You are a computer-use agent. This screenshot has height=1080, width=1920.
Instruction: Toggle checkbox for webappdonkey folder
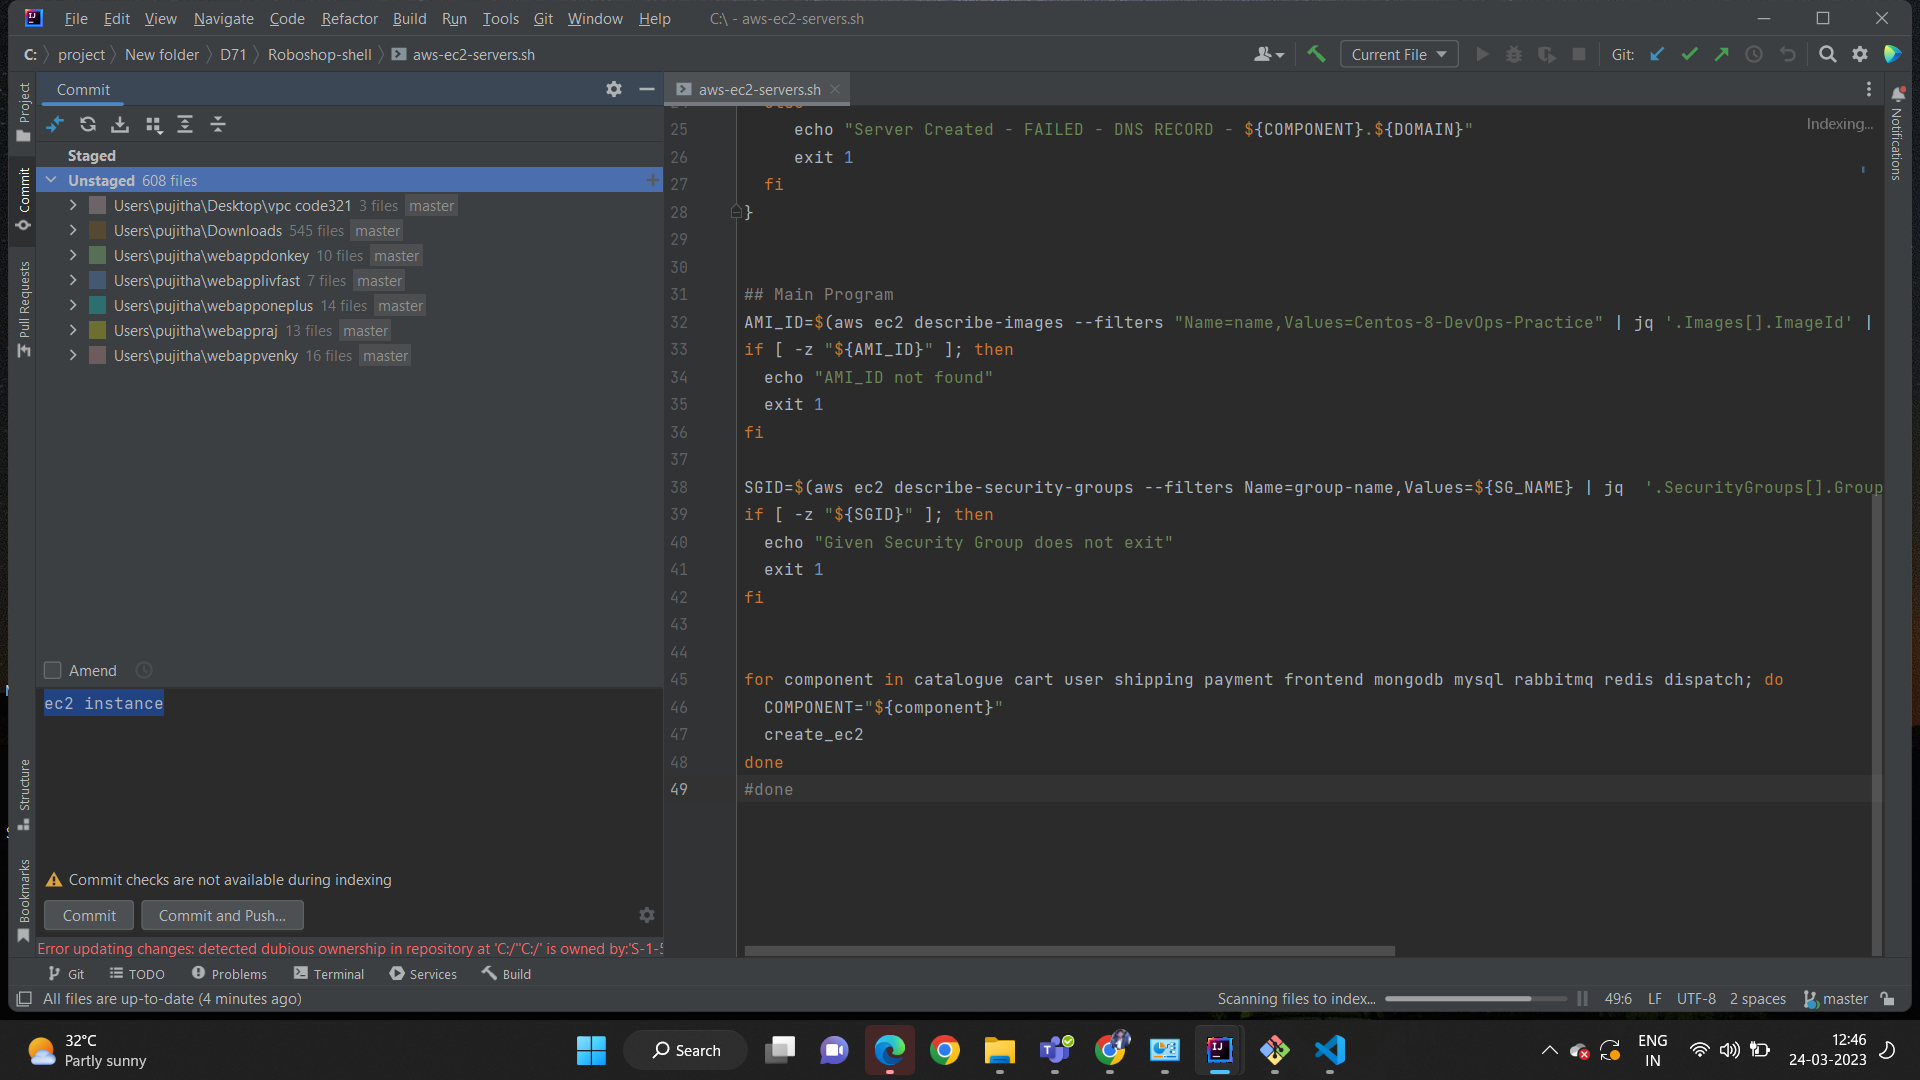[x=98, y=256]
